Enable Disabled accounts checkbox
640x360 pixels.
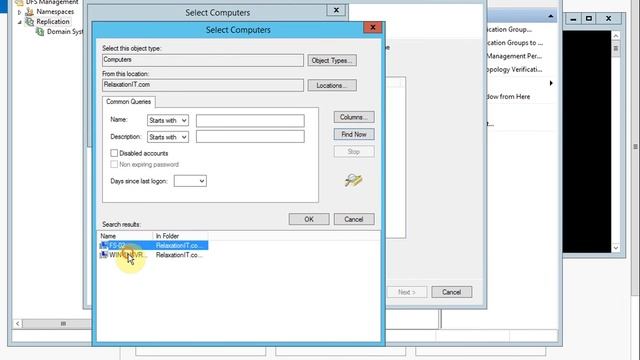pos(114,153)
